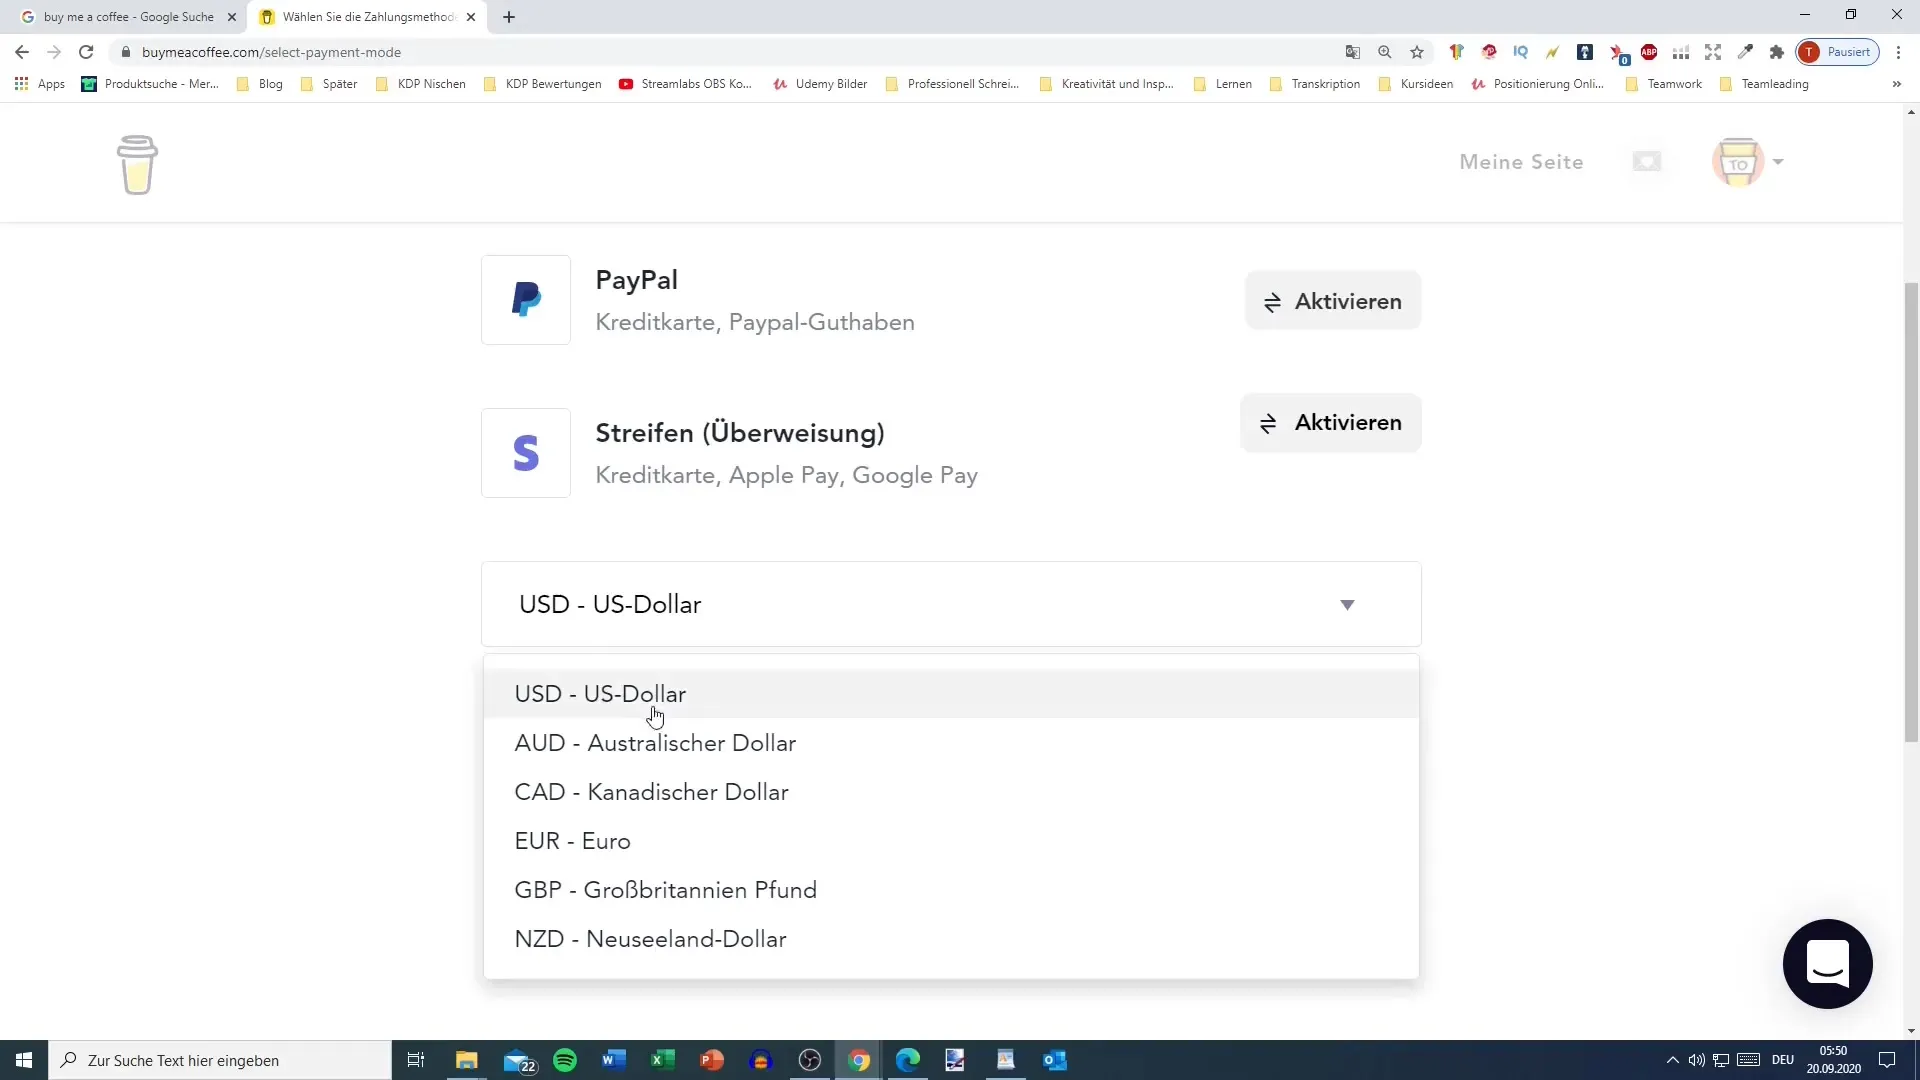Collapse the currency dropdown arrow
This screenshot has height=1080, width=1920.
coord(1347,605)
